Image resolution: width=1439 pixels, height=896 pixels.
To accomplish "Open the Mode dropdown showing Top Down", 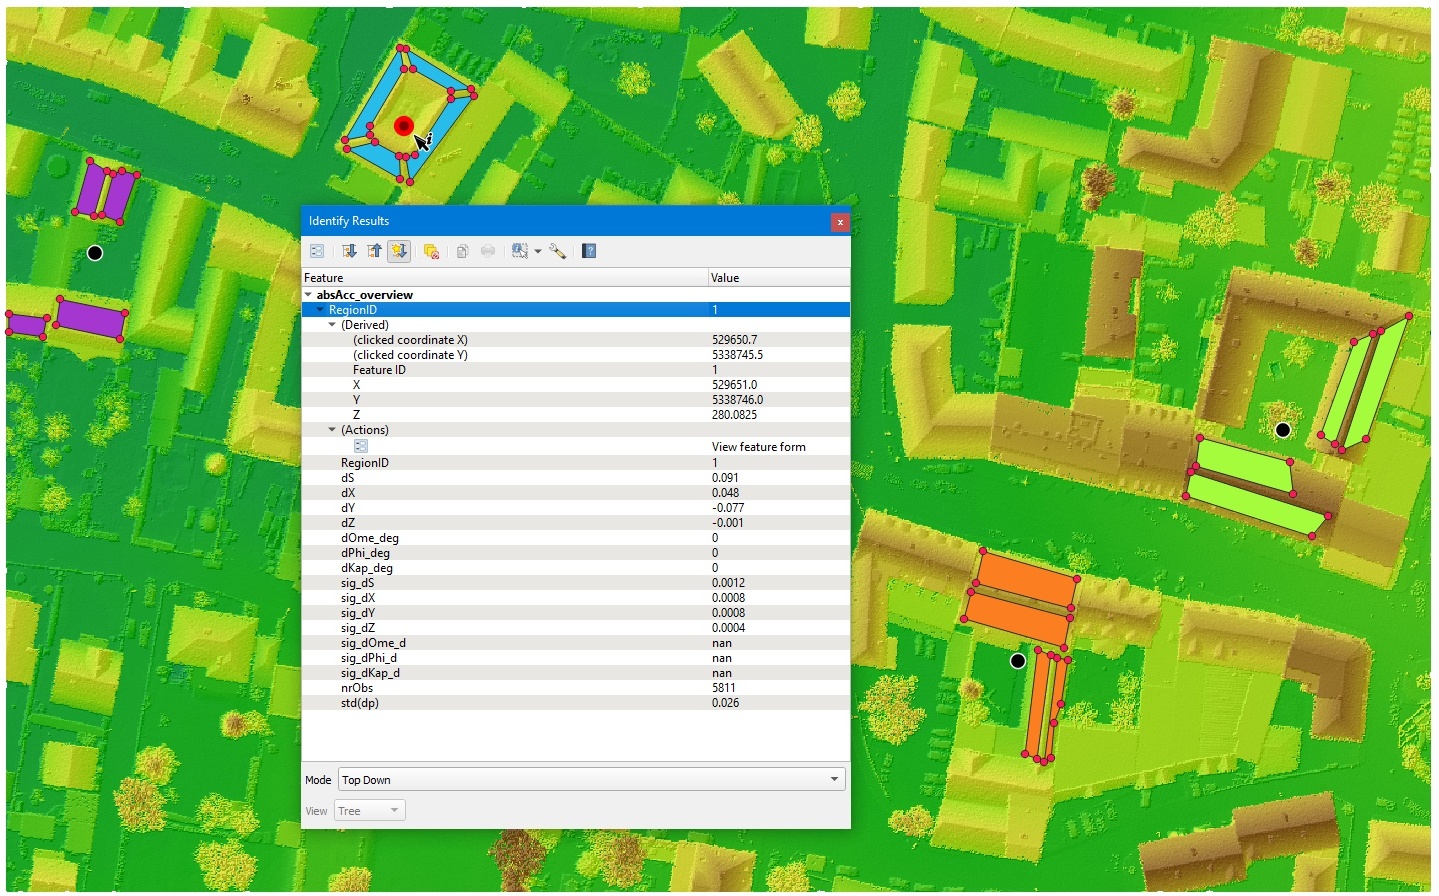I will tap(591, 780).
